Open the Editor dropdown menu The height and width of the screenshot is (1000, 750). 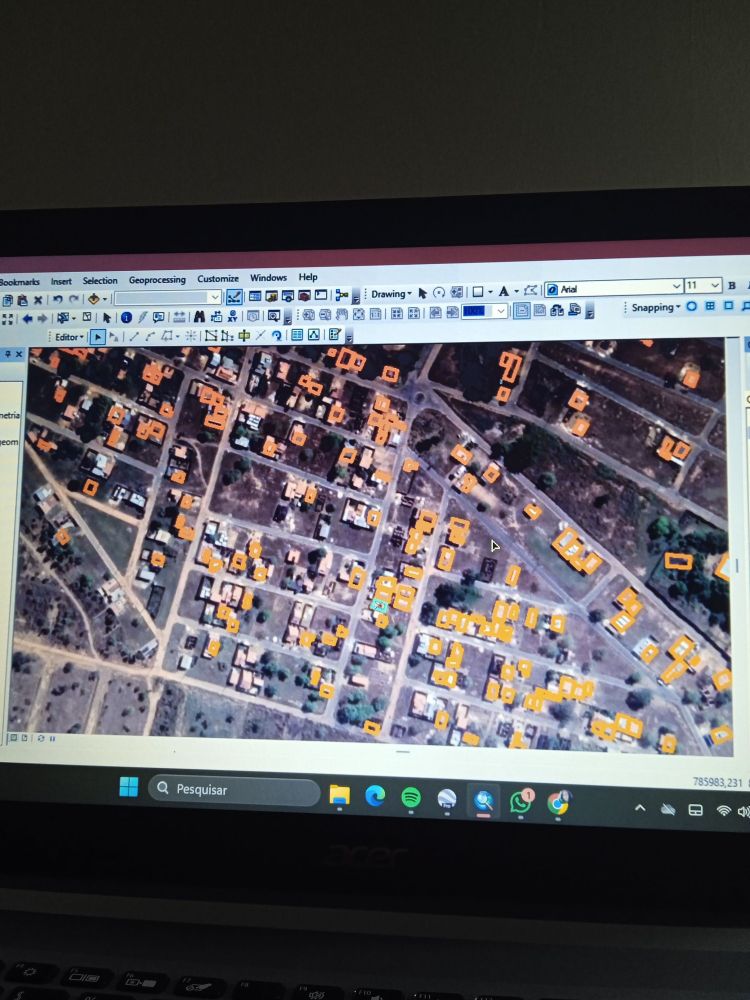(69, 337)
